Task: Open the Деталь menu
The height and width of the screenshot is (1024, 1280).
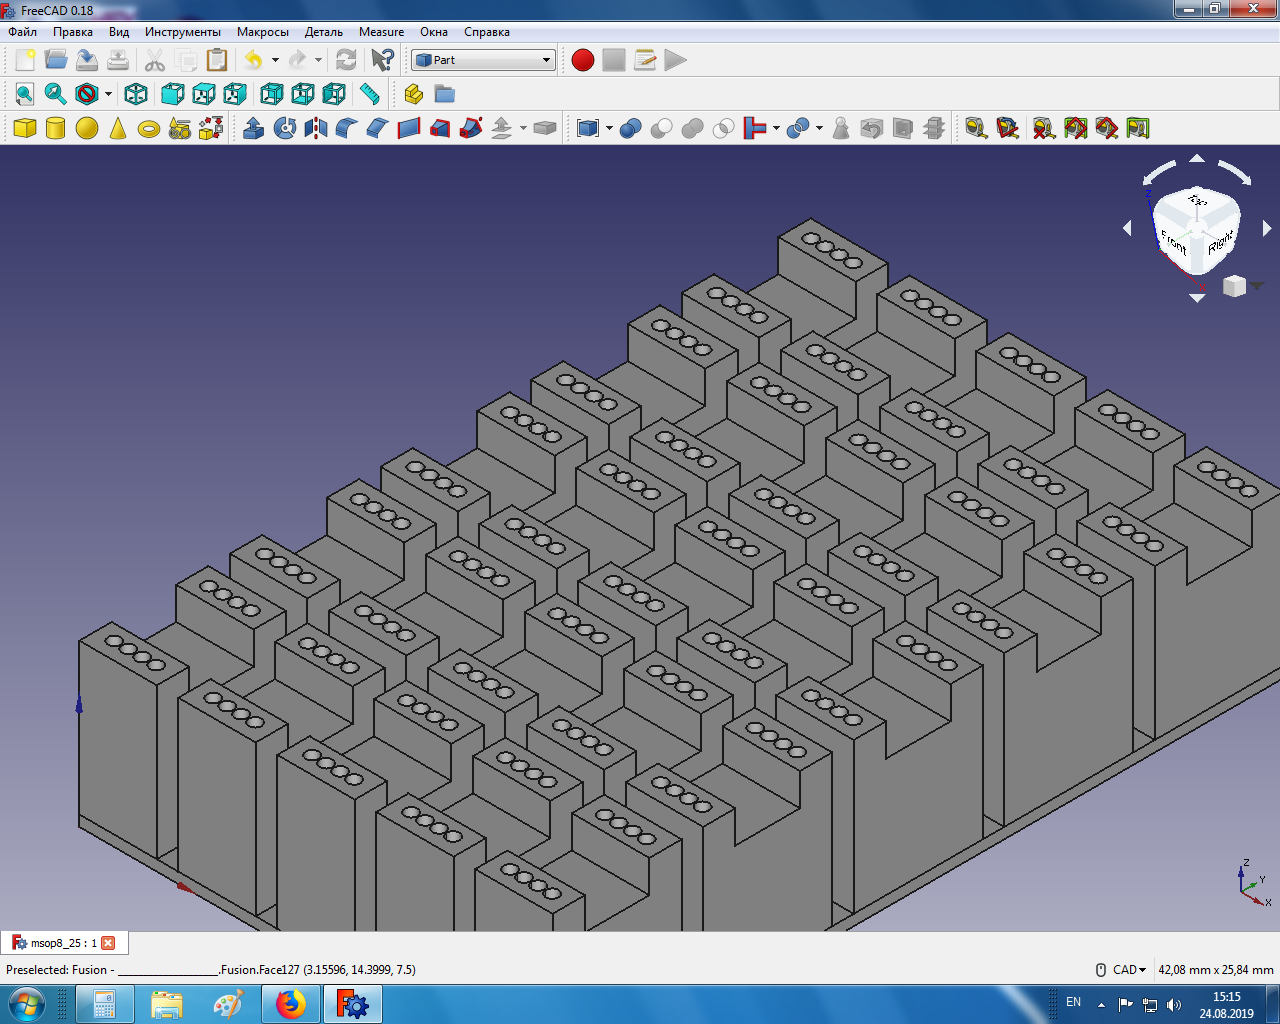Action: tap(324, 32)
